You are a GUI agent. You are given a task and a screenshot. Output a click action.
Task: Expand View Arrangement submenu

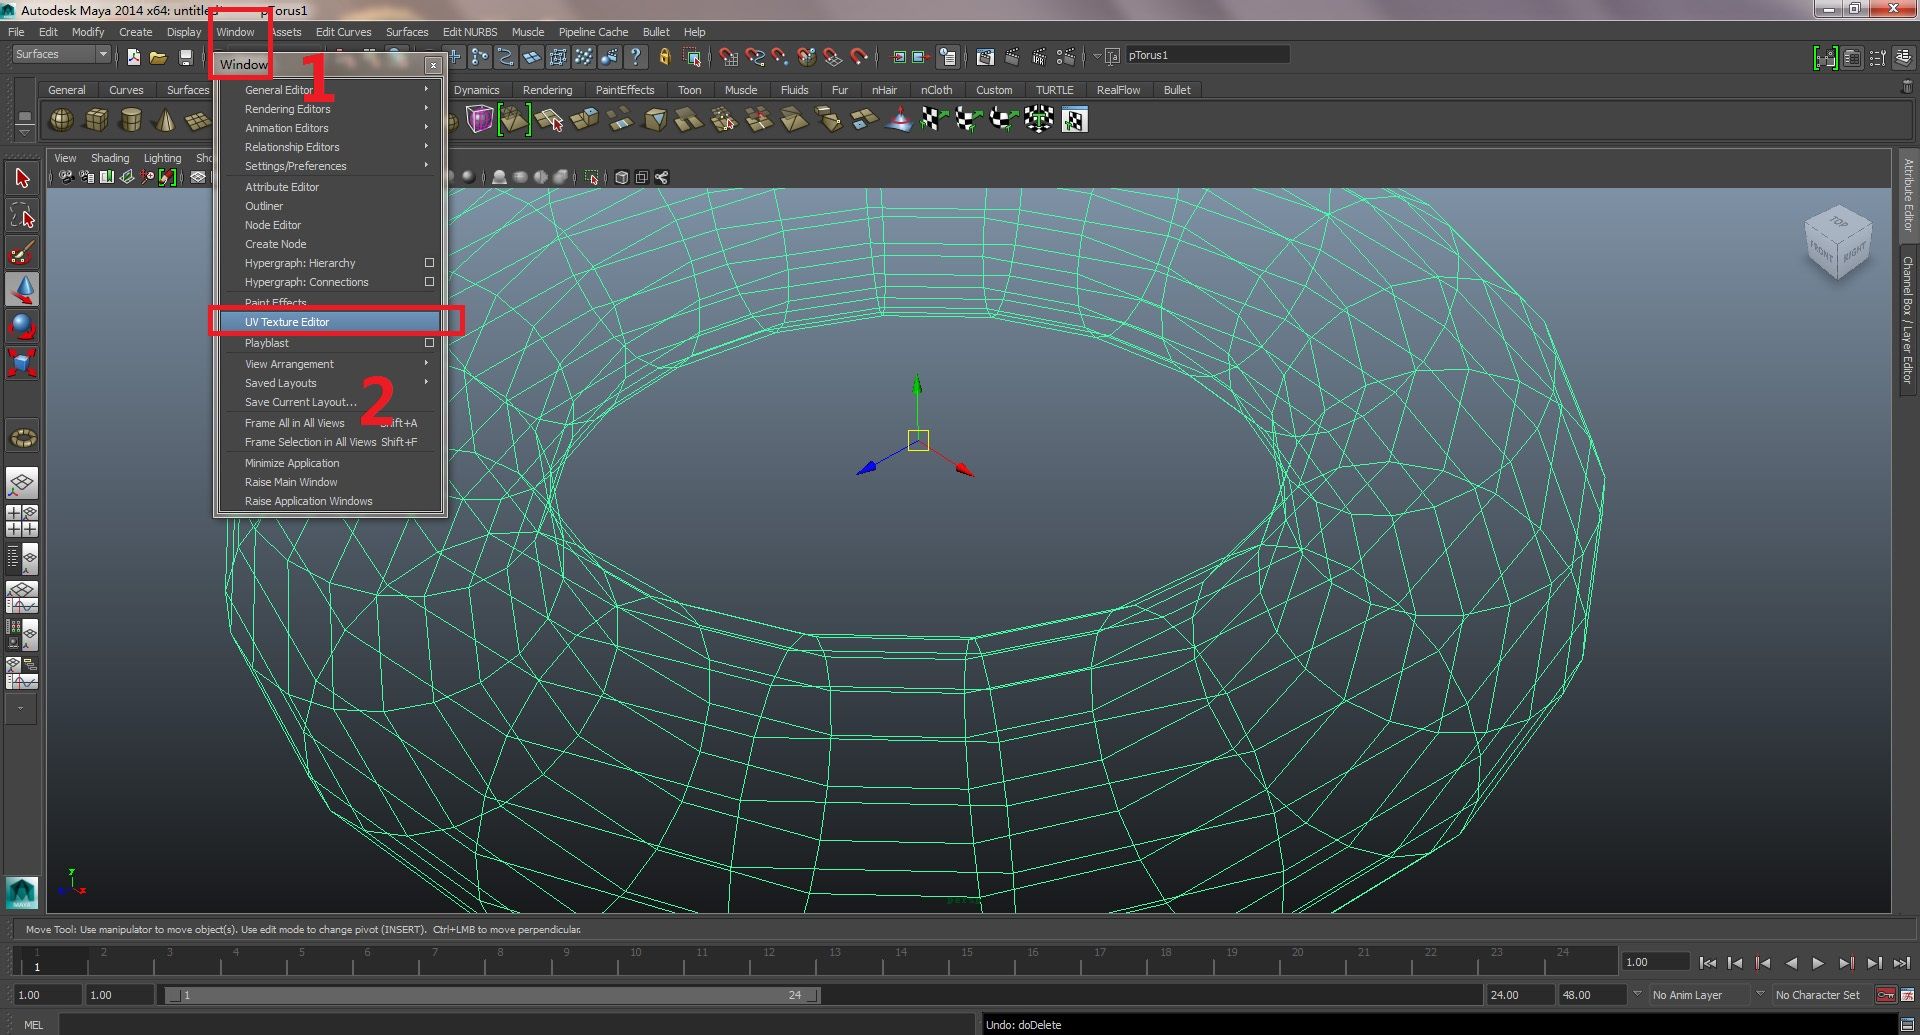pyautogui.click(x=332, y=364)
